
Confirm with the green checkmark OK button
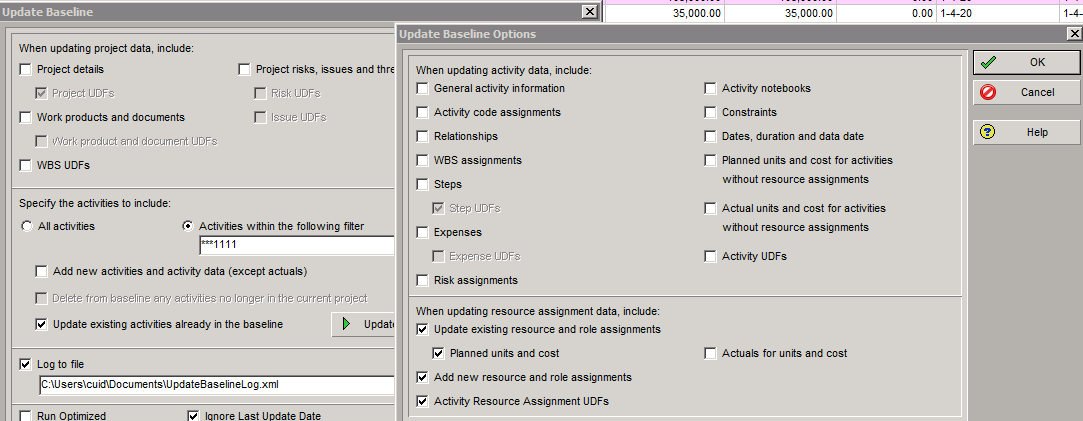pos(1026,62)
